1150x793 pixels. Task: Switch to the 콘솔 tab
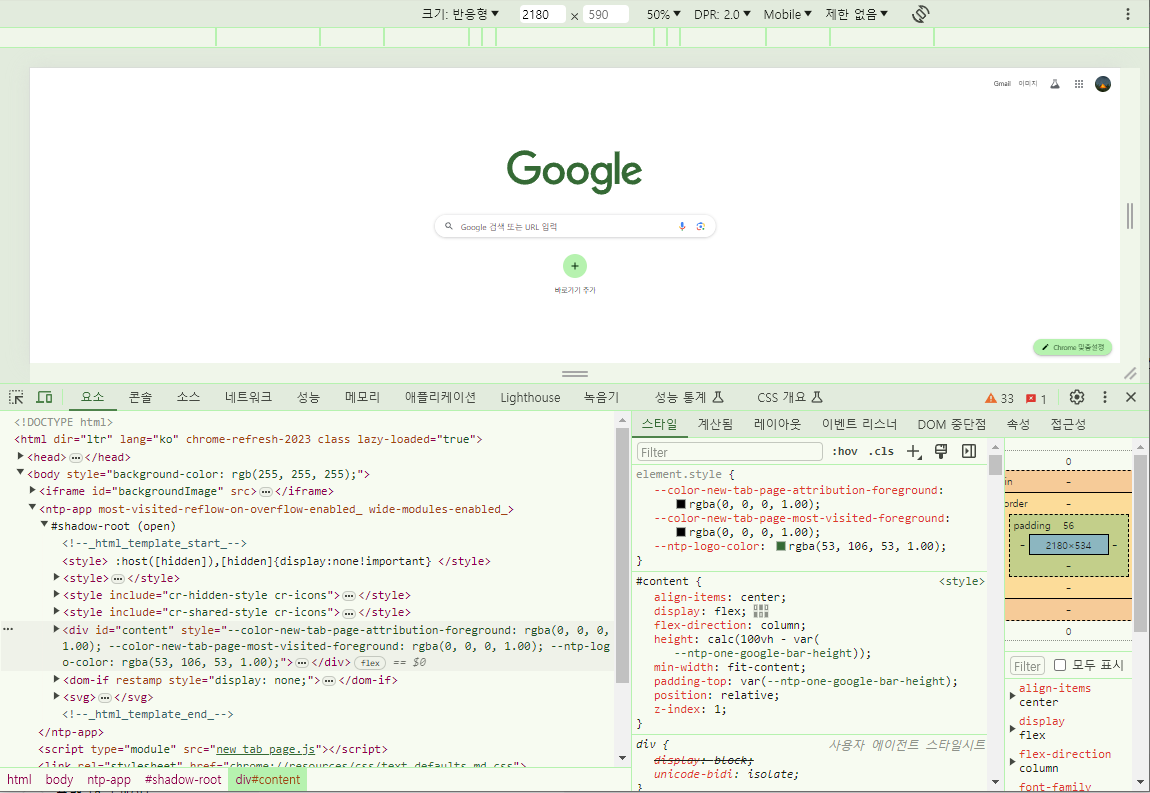[x=140, y=397]
